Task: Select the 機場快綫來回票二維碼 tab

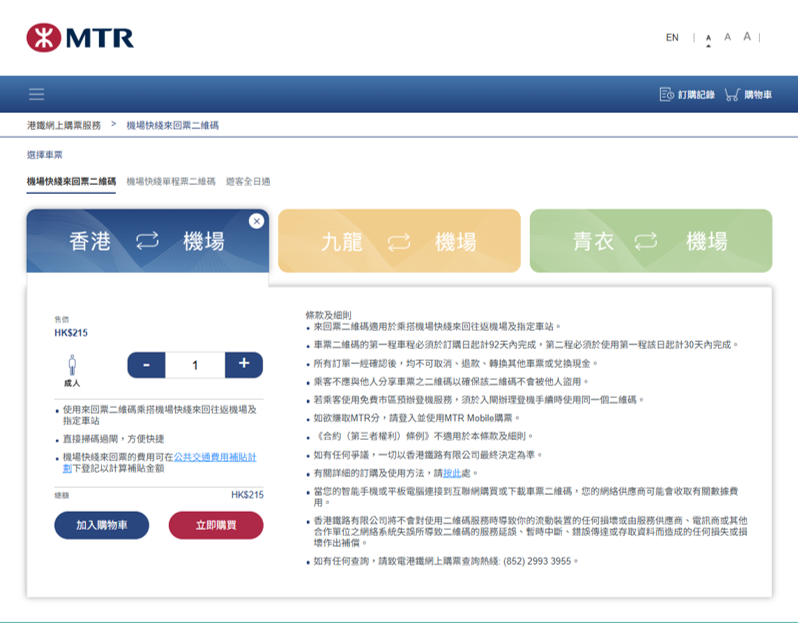Action: coord(71,182)
